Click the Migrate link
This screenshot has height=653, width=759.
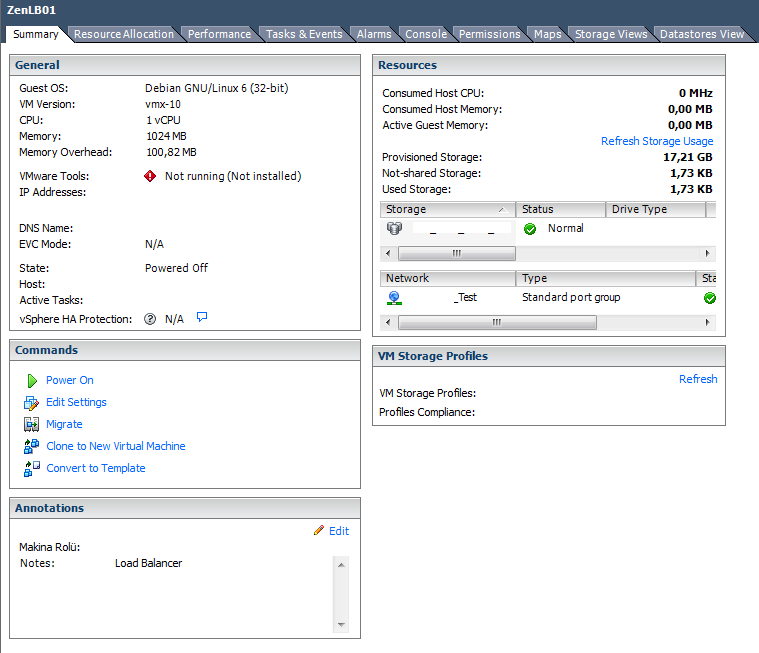[64, 425]
